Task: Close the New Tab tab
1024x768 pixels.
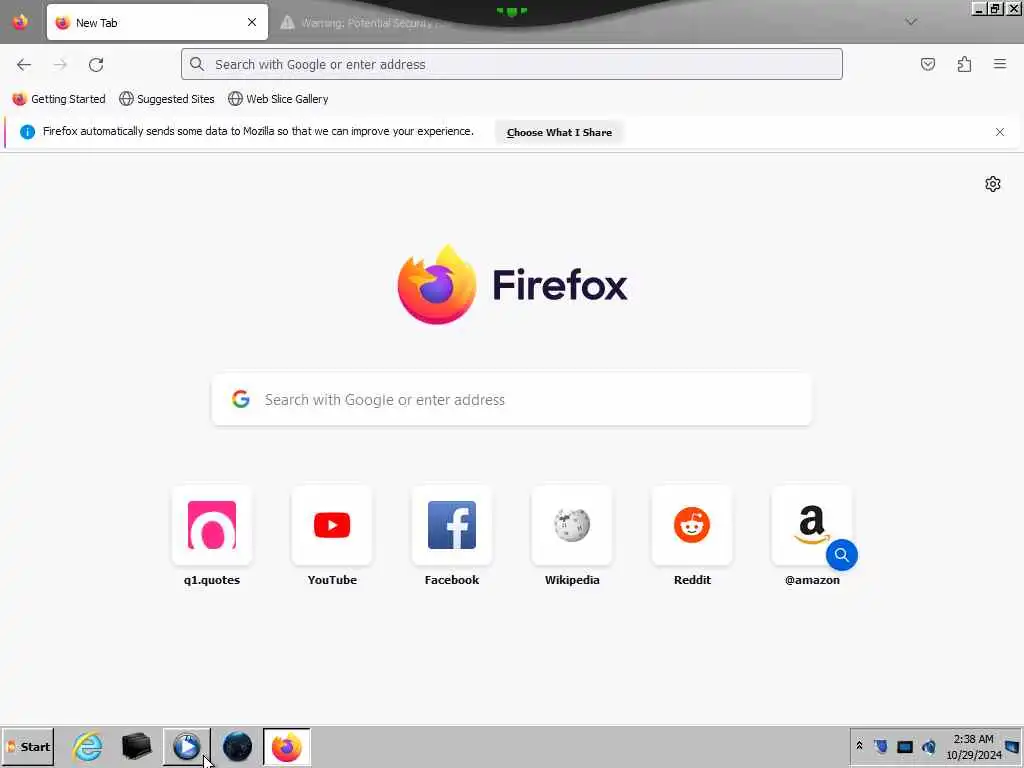Action: [252, 22]
